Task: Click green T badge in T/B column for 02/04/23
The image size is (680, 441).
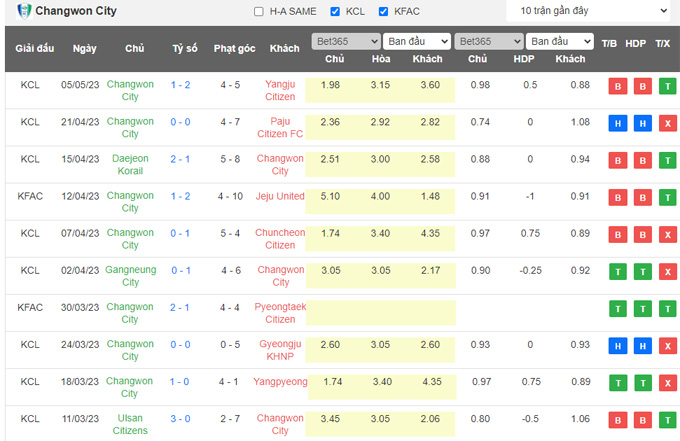Action: (617, 271)
